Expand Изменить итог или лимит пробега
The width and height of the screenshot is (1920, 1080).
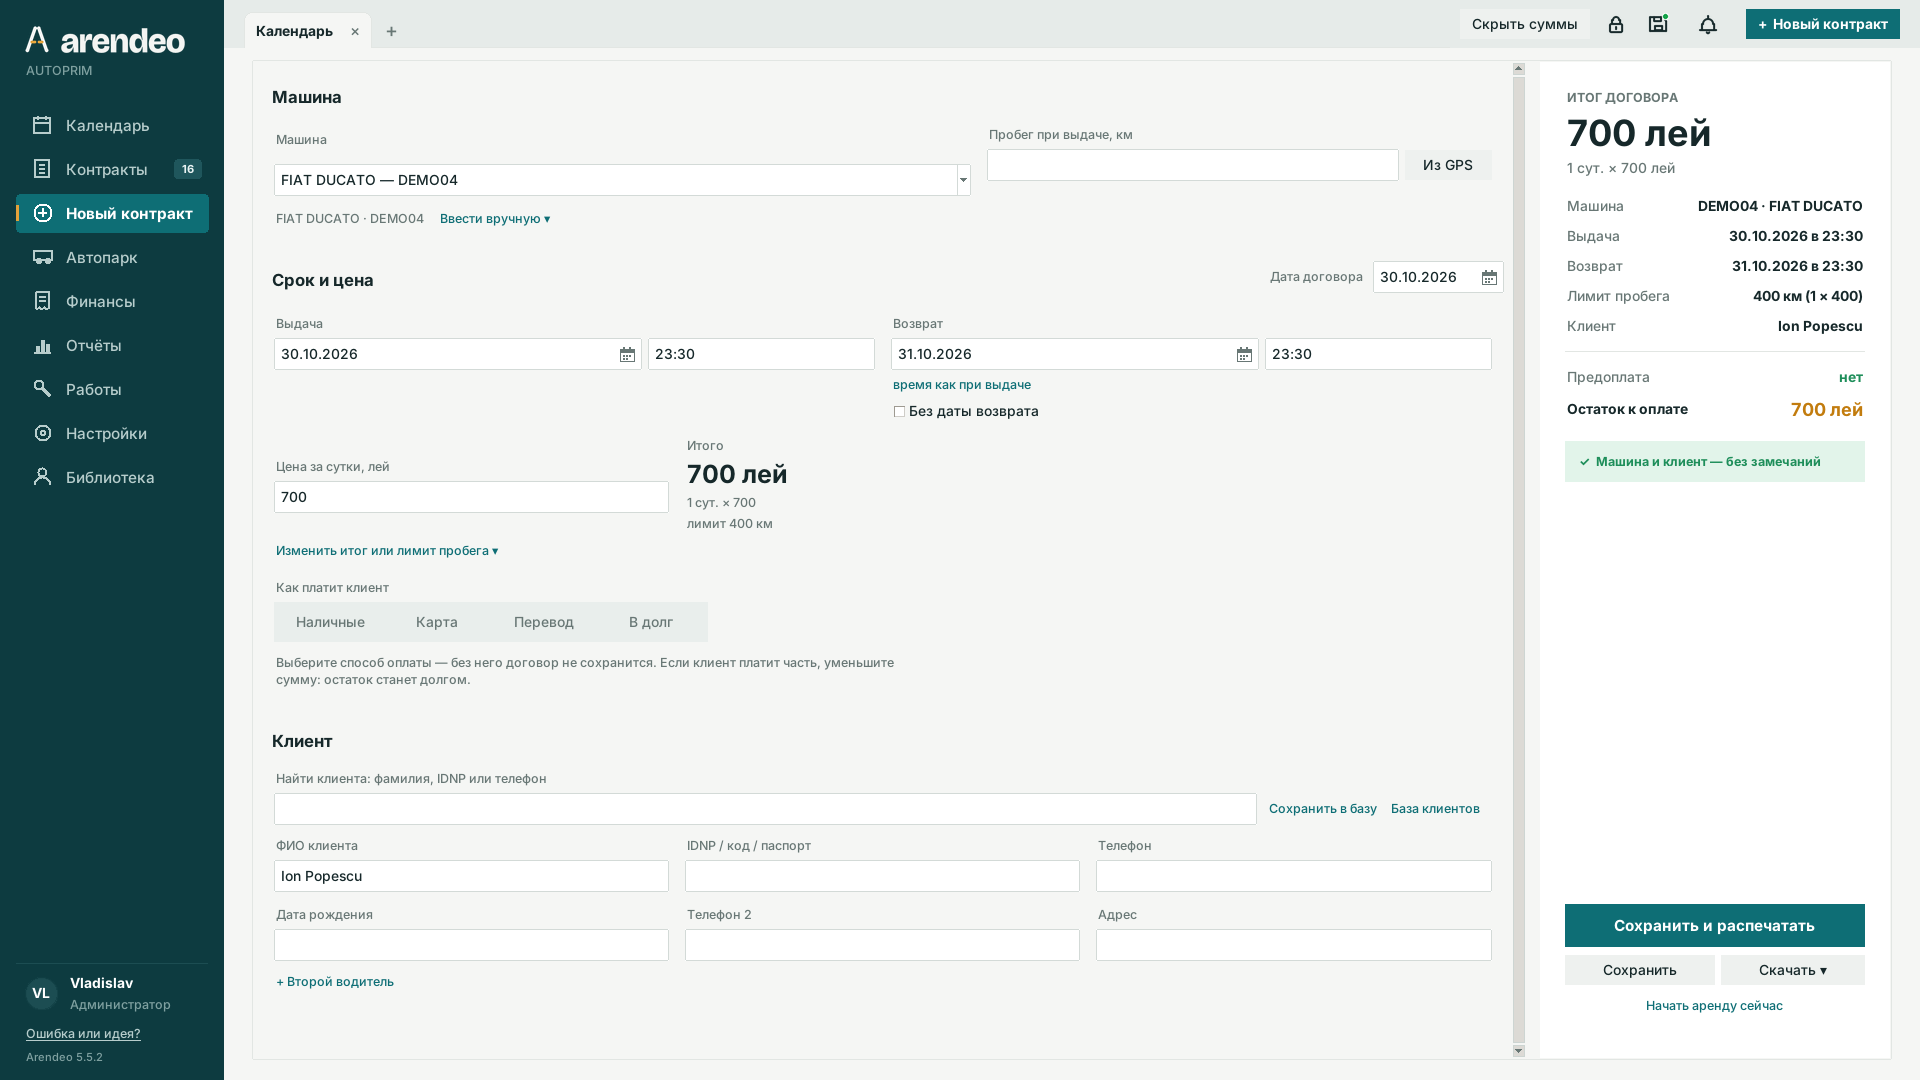click(x=387, y=551)
